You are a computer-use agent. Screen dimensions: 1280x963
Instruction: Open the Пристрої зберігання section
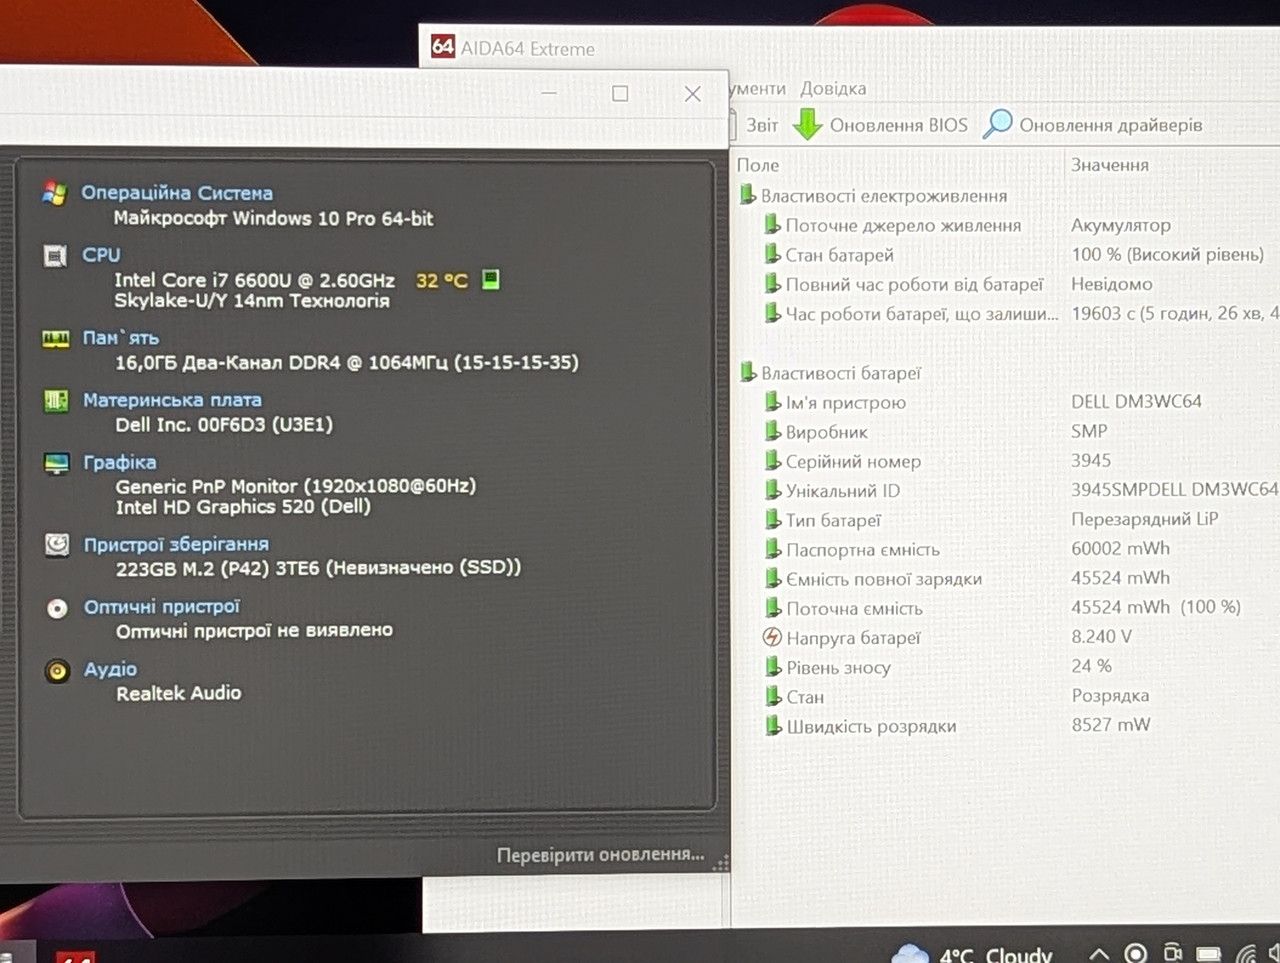(176, 545)
